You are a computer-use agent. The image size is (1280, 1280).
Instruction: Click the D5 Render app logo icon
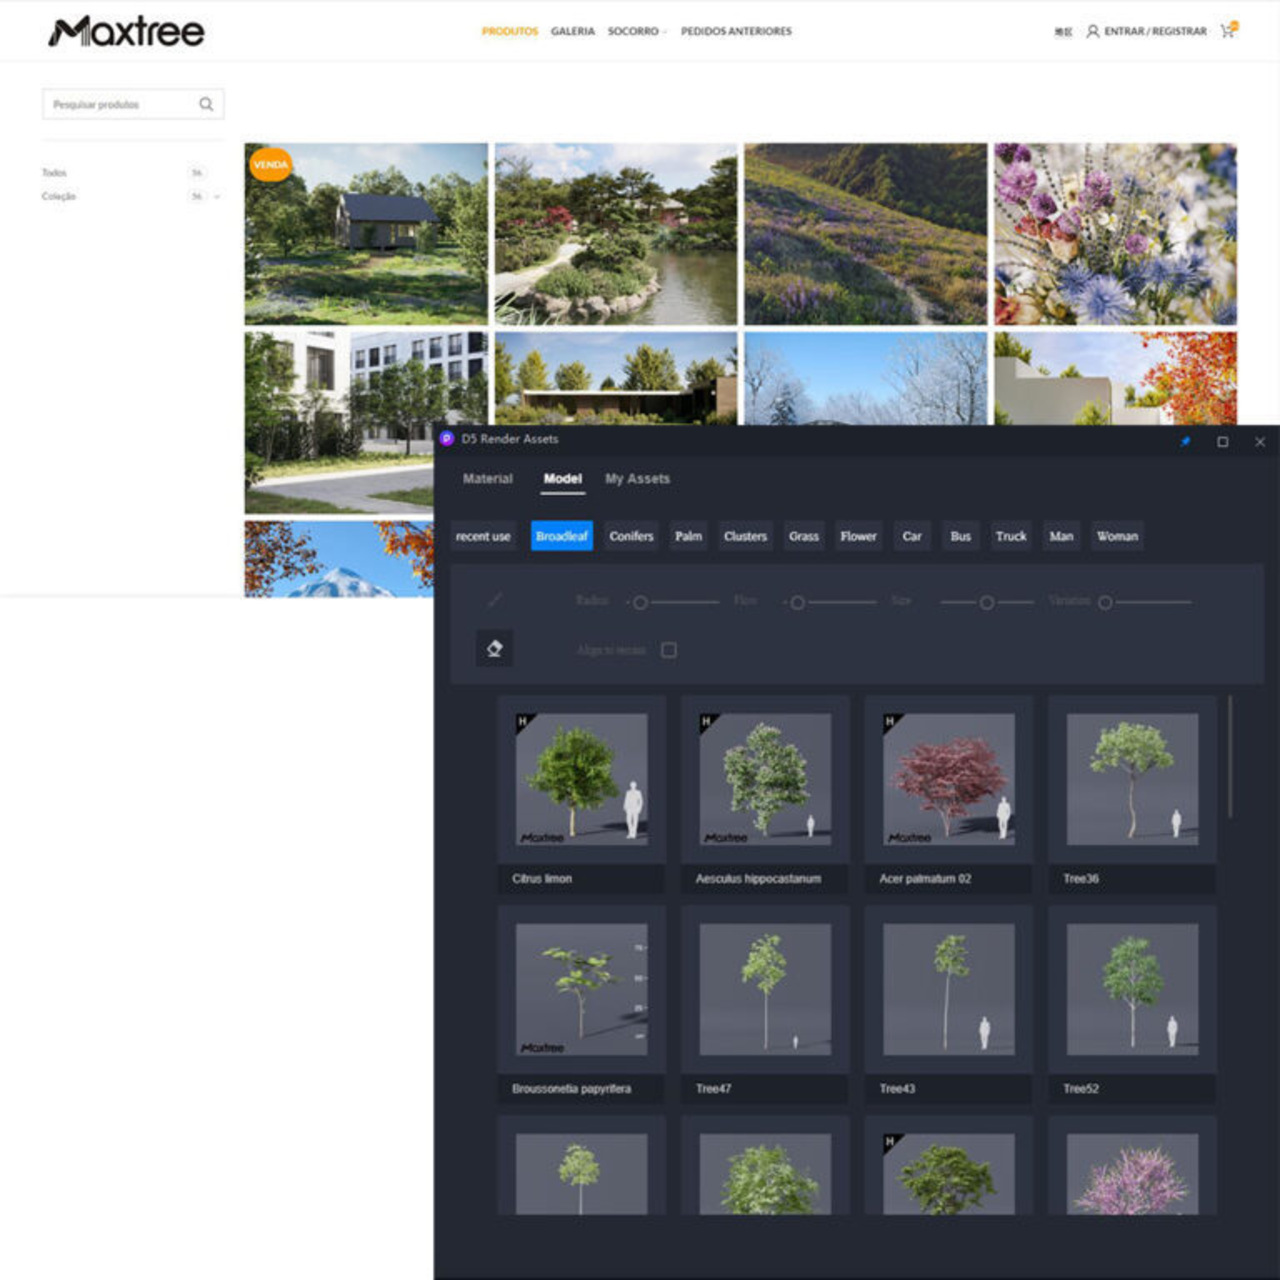point(447,439)
